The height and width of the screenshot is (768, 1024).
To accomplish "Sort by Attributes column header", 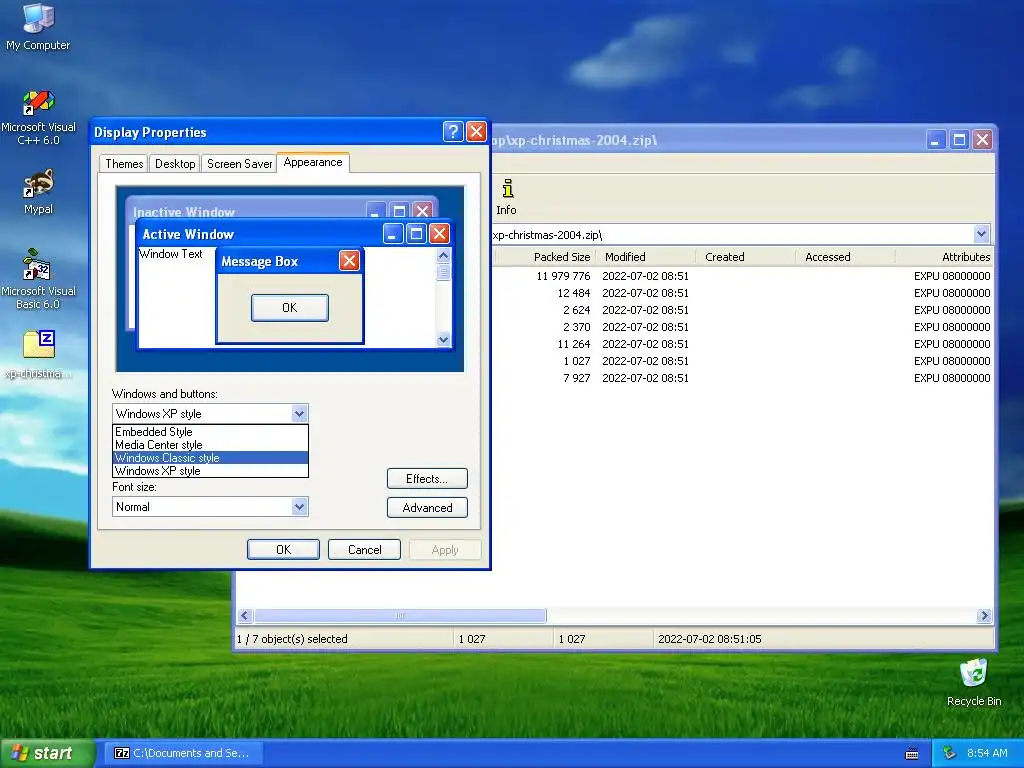I will [945, 257].
